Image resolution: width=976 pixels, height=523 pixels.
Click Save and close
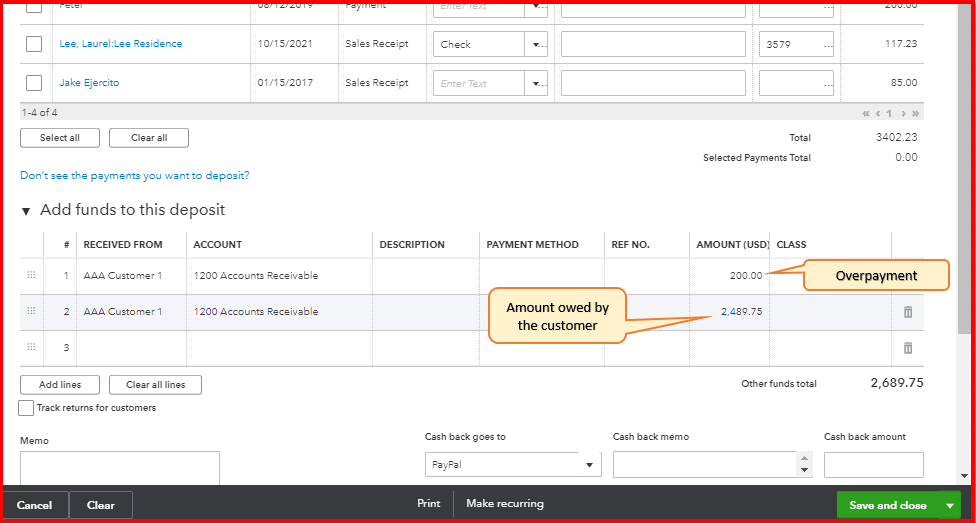click(x=888, y=506)
